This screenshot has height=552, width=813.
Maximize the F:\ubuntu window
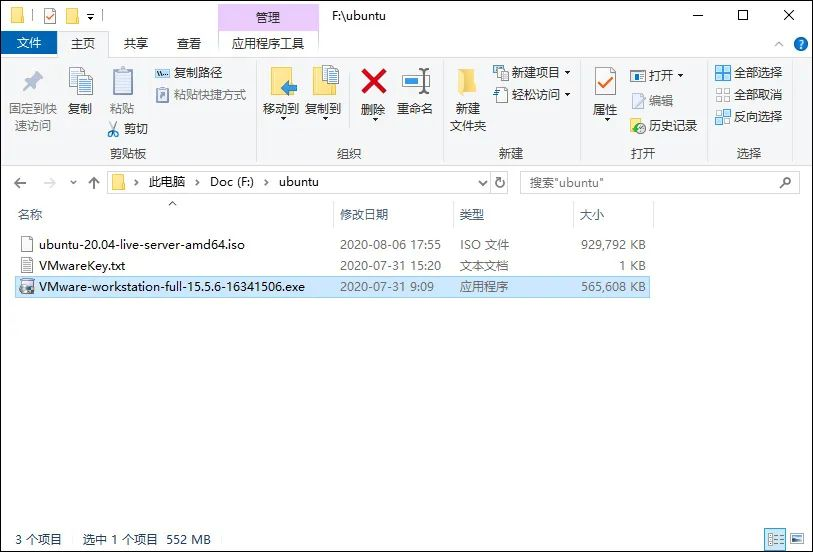point(742,16)
